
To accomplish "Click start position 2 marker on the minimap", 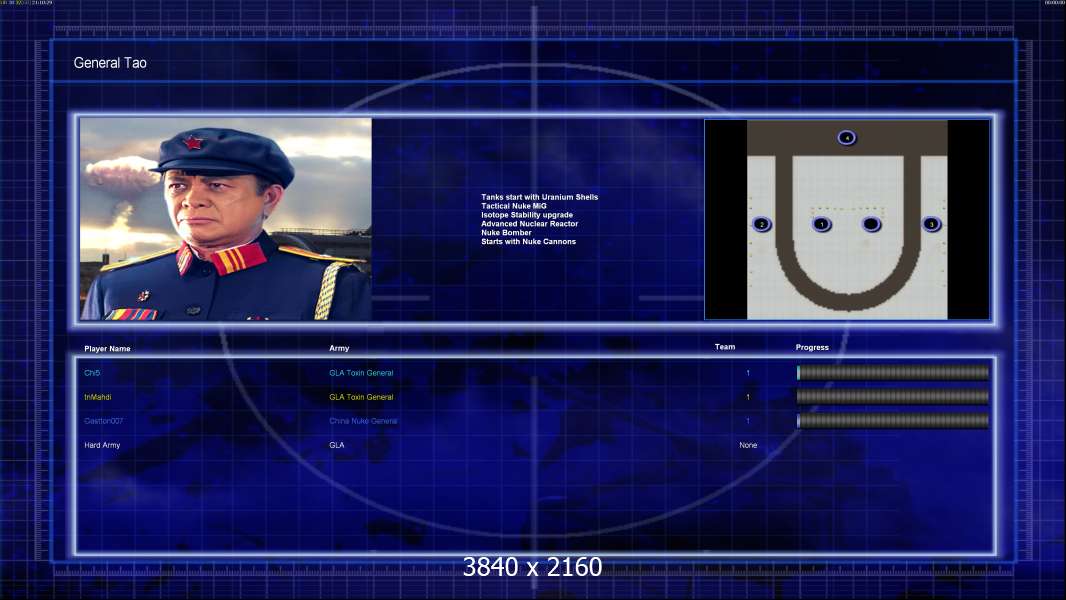I will (762, 224).
